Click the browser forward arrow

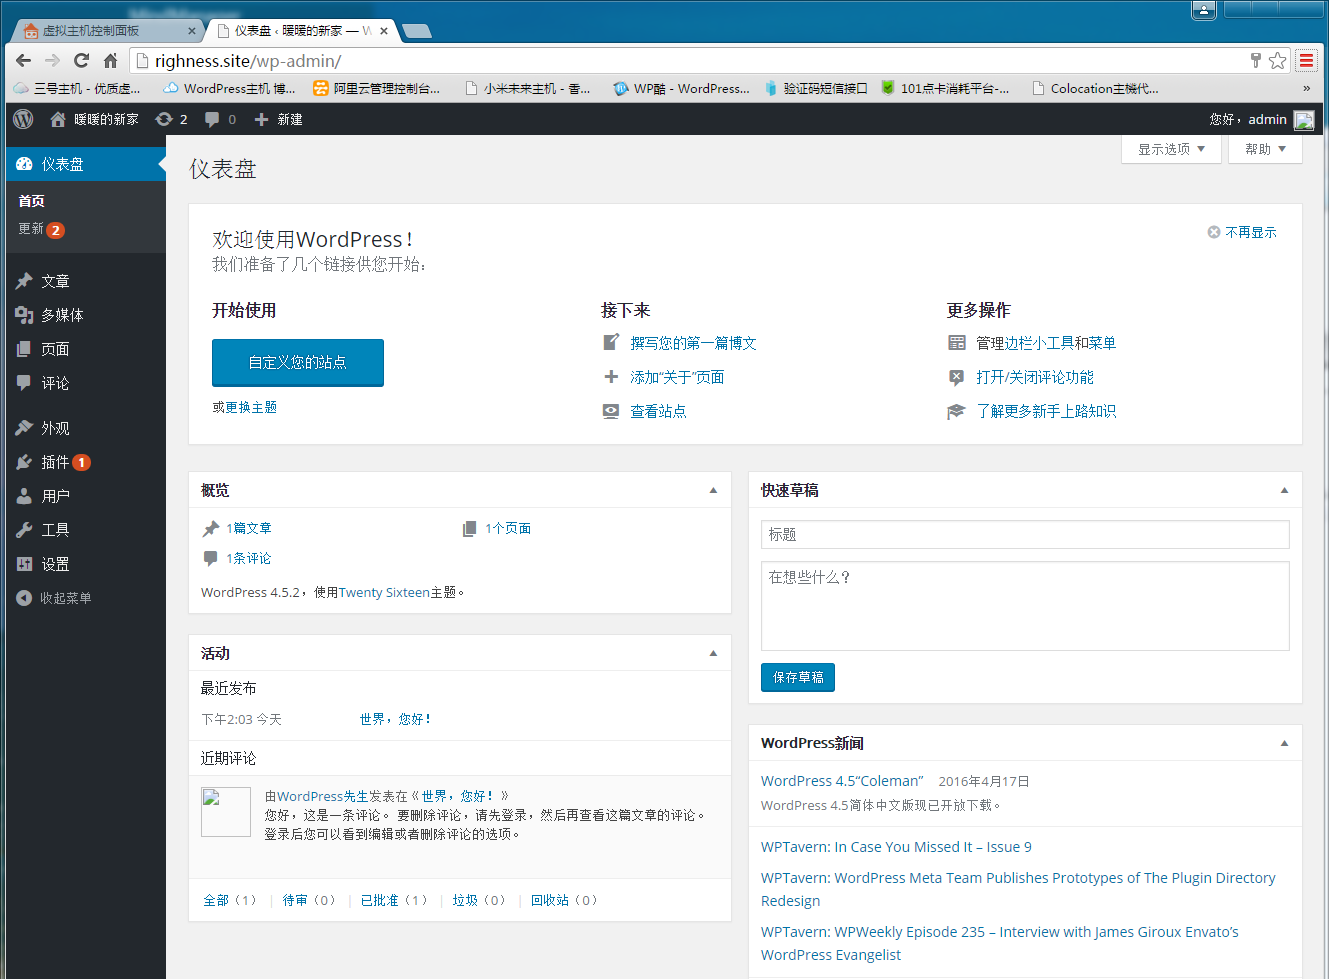click(53, 60)
